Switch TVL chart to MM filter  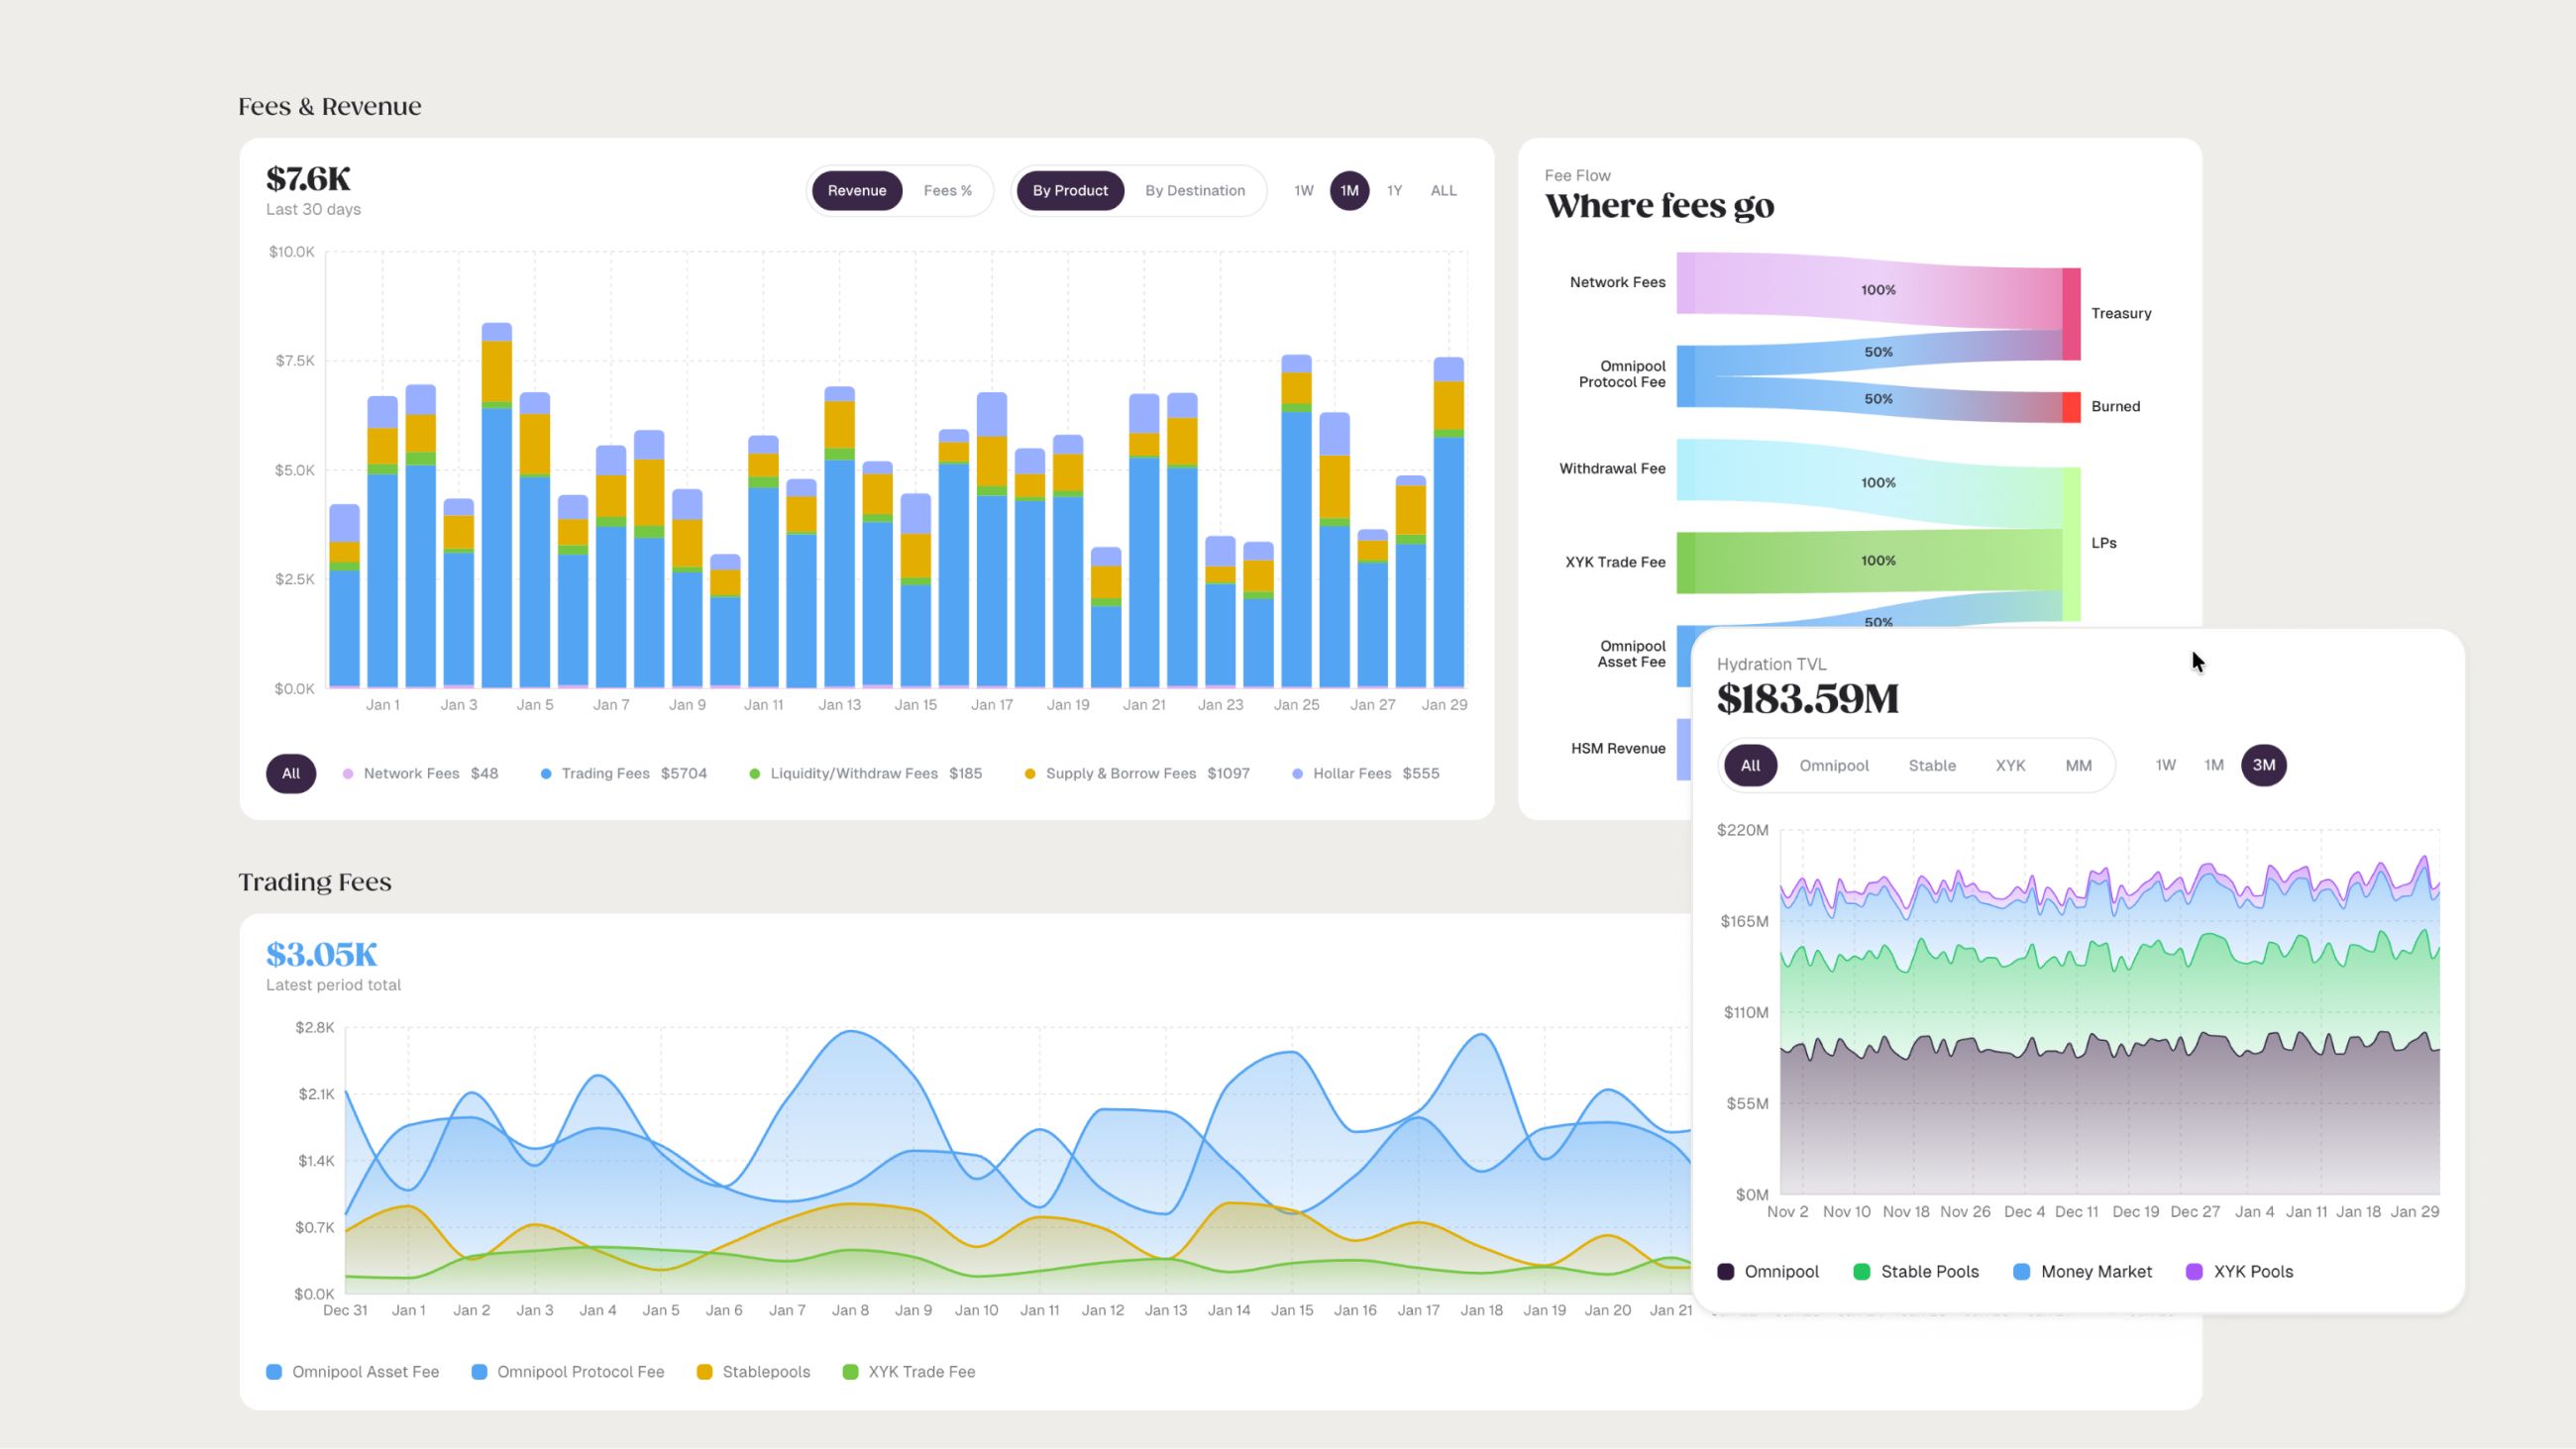pyautogui.click(x=2078, y=765)
